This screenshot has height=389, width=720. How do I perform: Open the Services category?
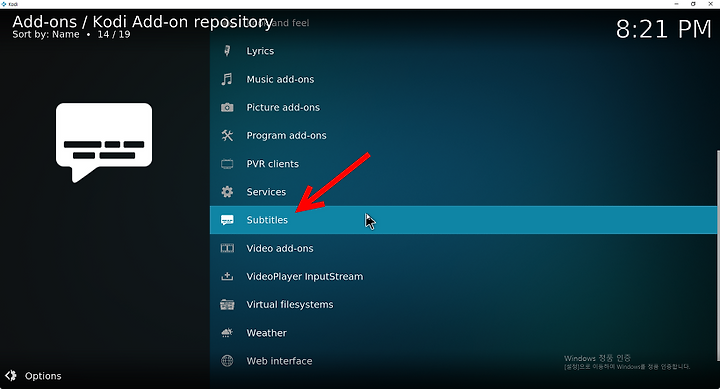pyautogui.click(x=463, y=192)
